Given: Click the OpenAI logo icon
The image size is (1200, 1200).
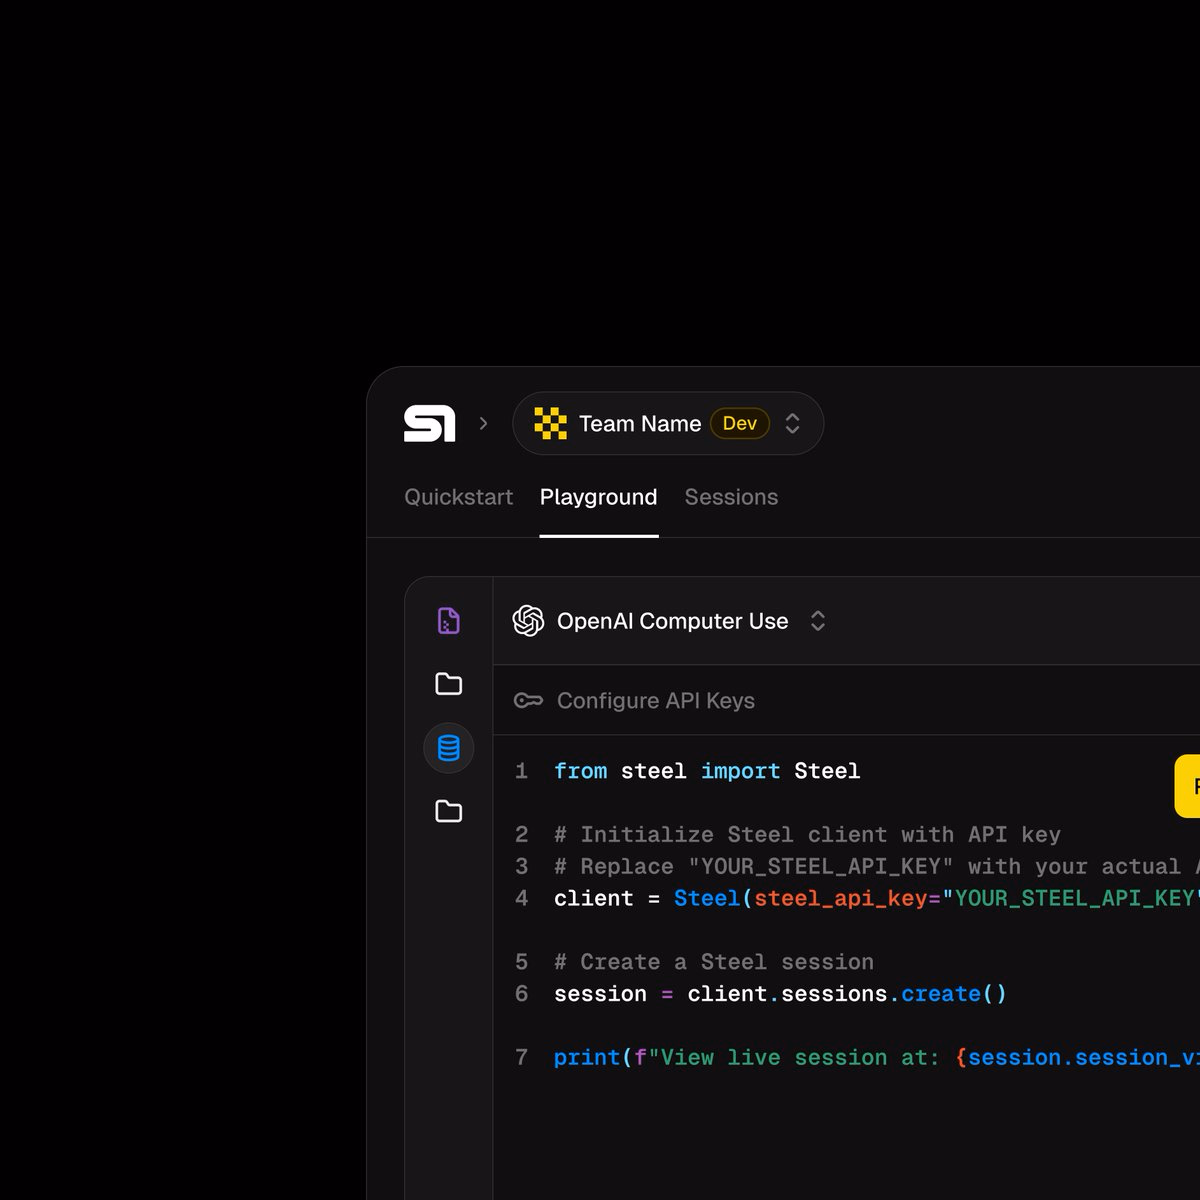Looking at the screenshot, I should coord(528,621).
